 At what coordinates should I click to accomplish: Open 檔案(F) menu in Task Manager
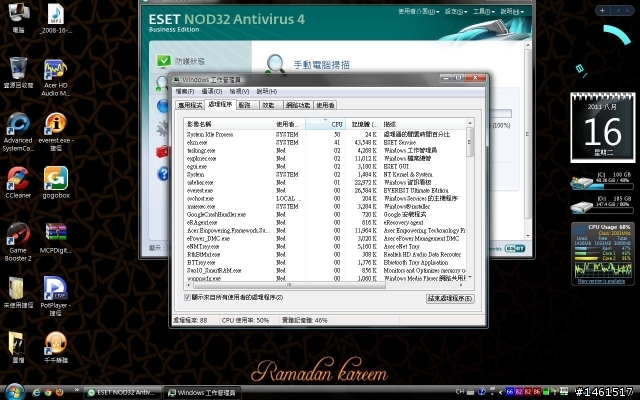coord(185,91)
